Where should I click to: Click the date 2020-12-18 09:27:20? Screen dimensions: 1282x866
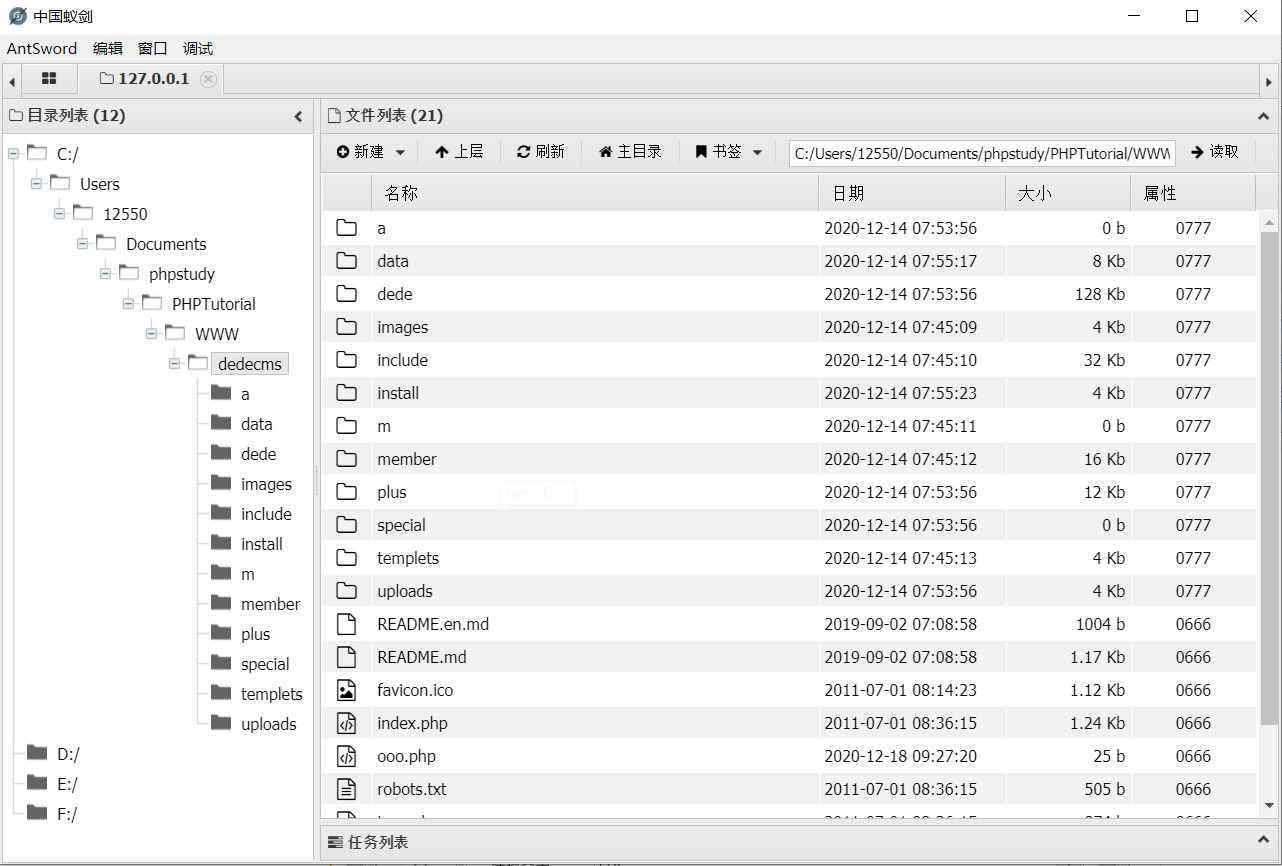901,756
